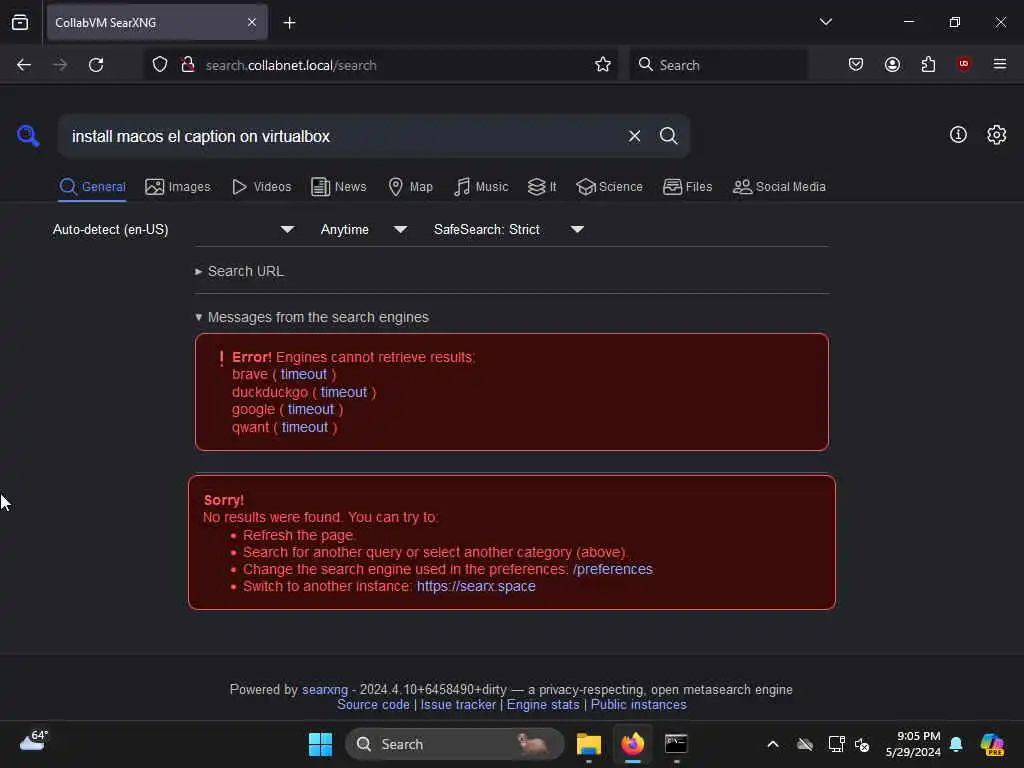1024x768 pixels.
Task: Switch to the Music category tab
Action: point(481,187)
